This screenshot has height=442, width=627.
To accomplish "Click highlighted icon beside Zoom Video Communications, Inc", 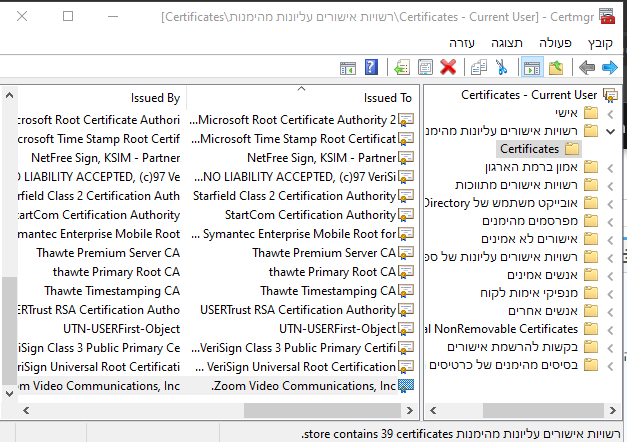I will click(406, 386).
